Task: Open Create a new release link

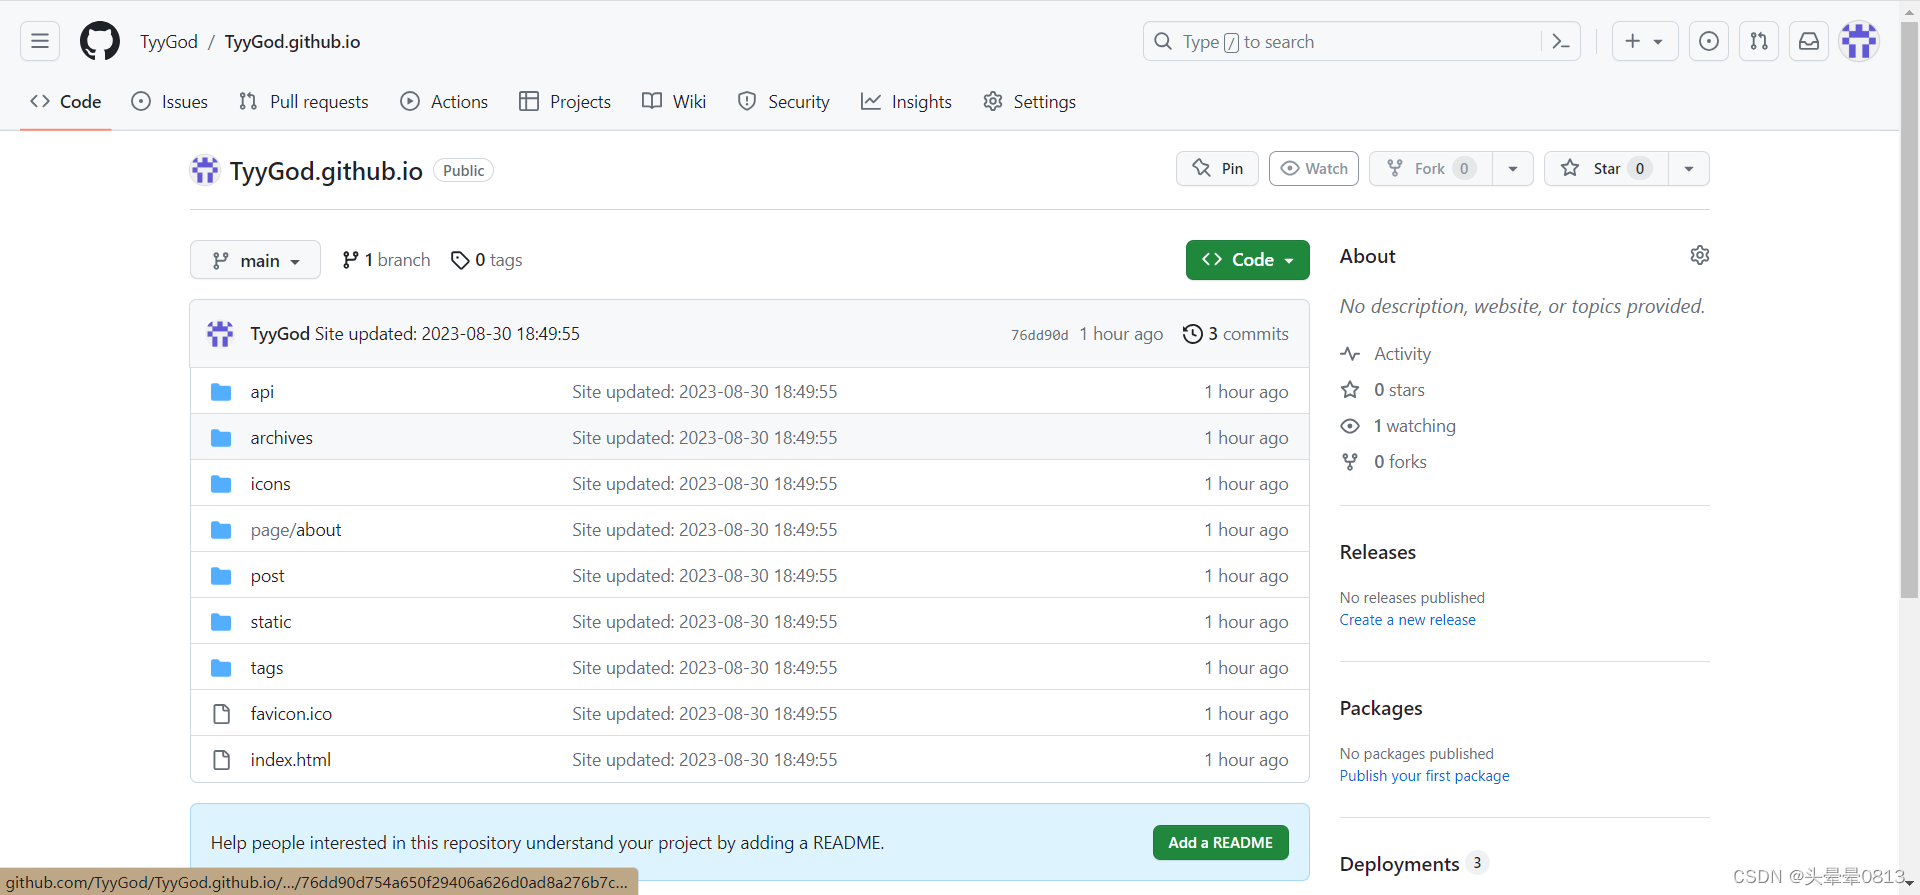Action: click(x=1407, y=620)
